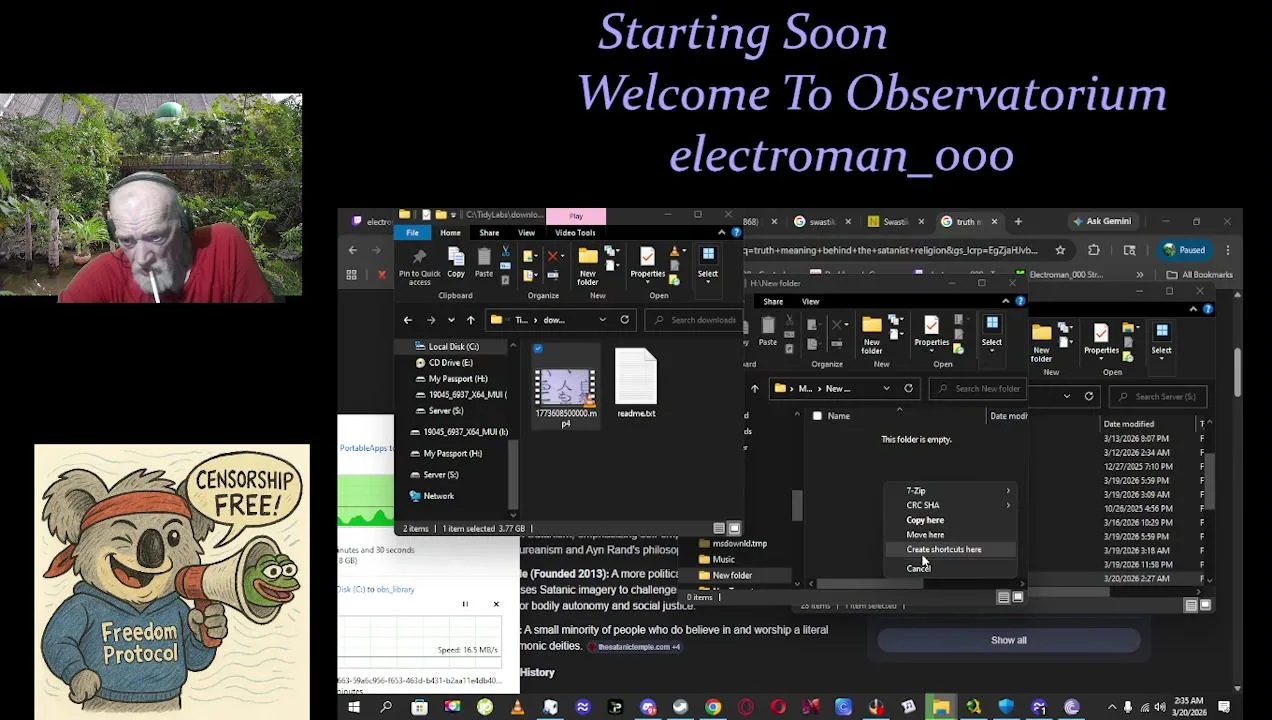Collapse the ribbon in H:\New folder window
The height and width of the screenshot is (720, 1272).
click(1005, 301)
